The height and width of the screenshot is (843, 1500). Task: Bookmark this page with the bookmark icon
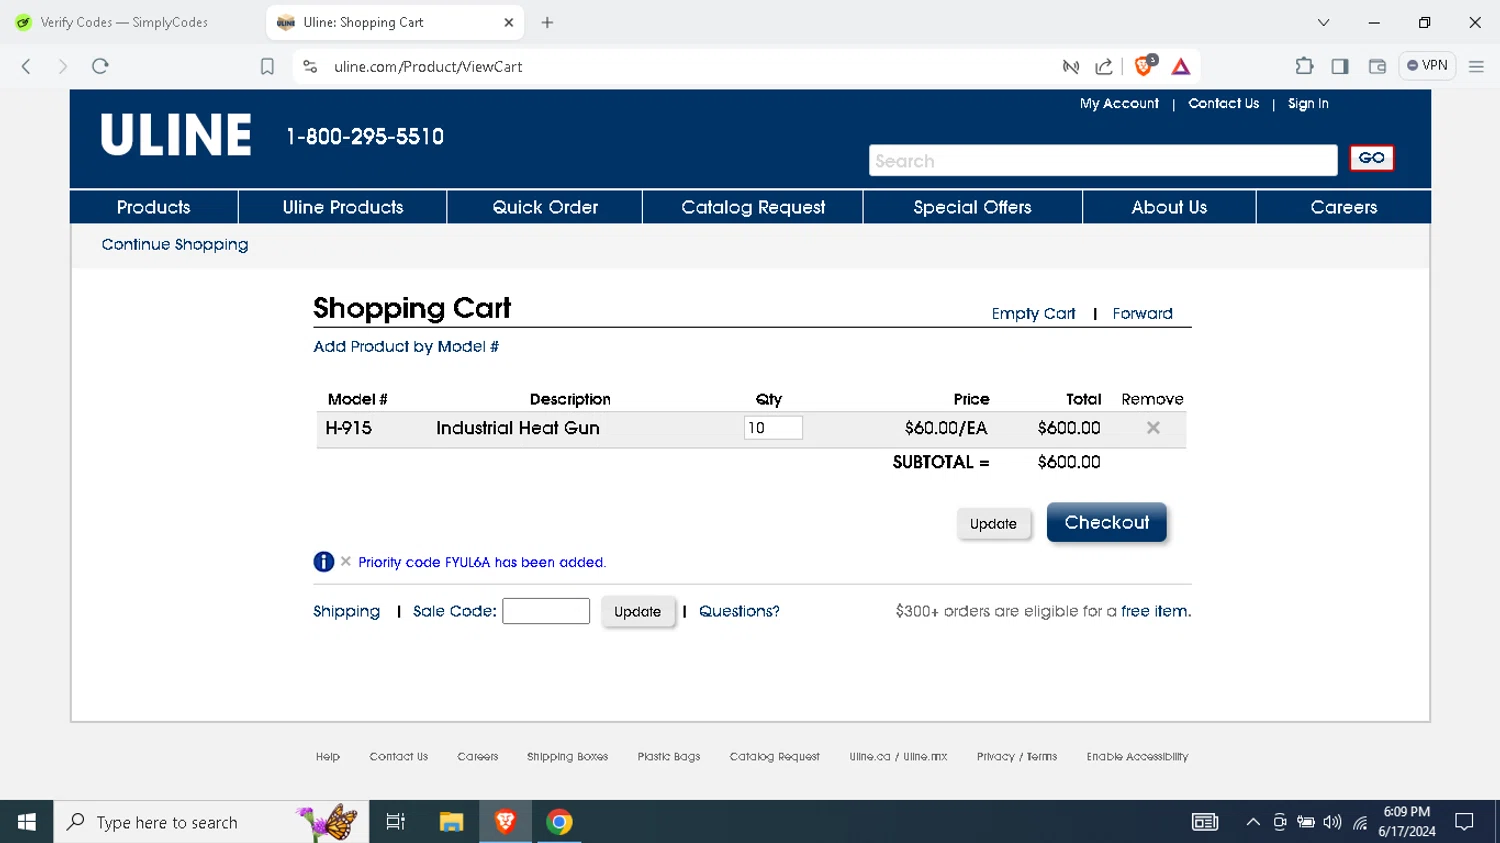click(x=267, y=66)
